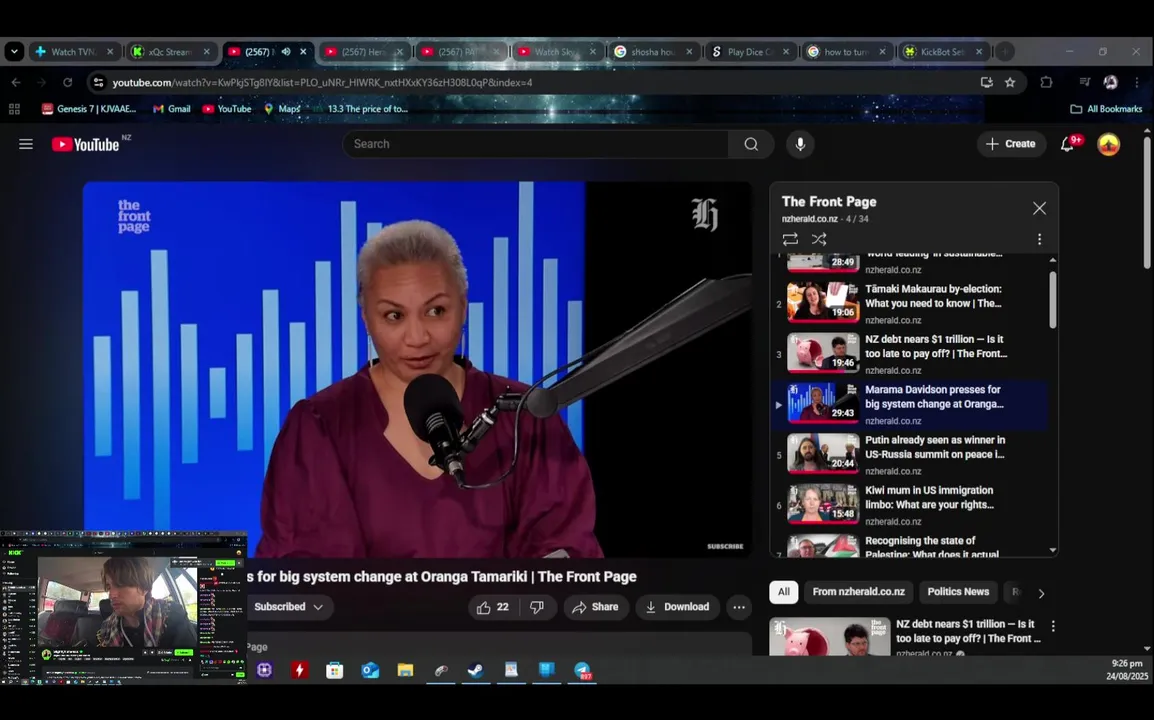Go to YouTube home via logo
Viewport: 1154px width, 720px height.
point(85,144)
